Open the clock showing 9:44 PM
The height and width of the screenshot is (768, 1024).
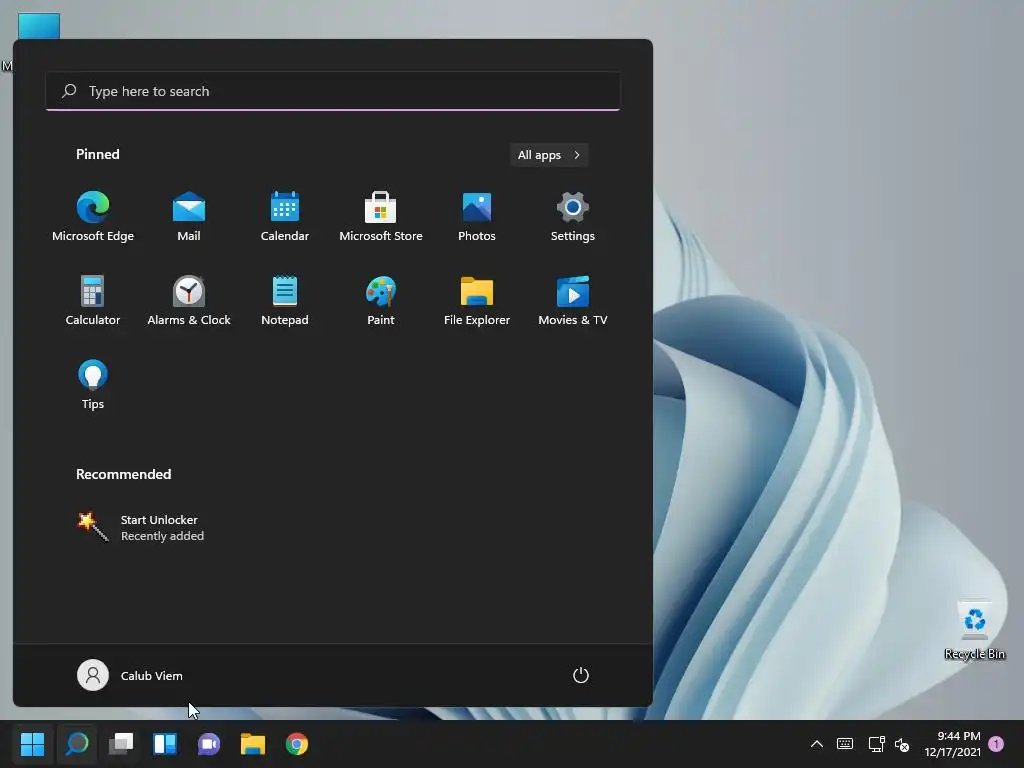click(952, 744)
